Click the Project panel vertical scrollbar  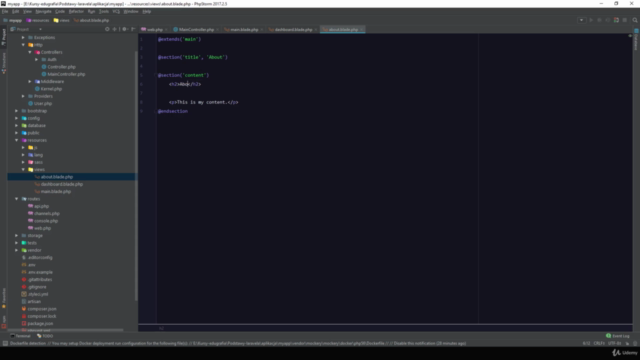point(136,176)
